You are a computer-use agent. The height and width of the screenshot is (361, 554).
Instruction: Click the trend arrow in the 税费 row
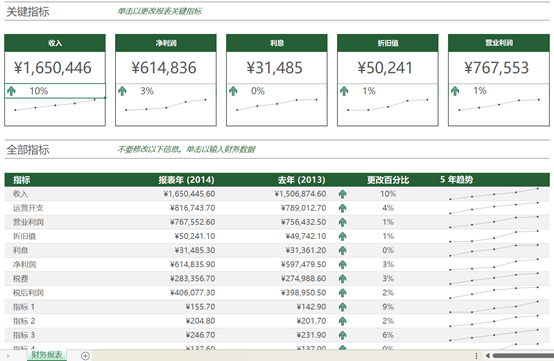click(x=342, y=279)
